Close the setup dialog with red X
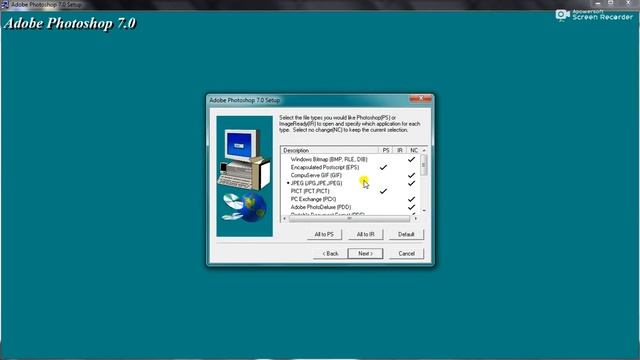640x360 pixels. [x=420, y=98]
